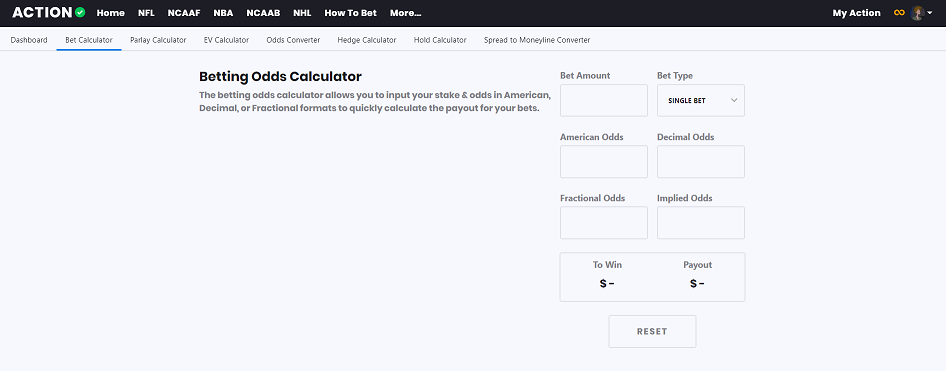946x371 pixels.
Task: Select the Bet Calculator tab
Action: coord(89,40)
